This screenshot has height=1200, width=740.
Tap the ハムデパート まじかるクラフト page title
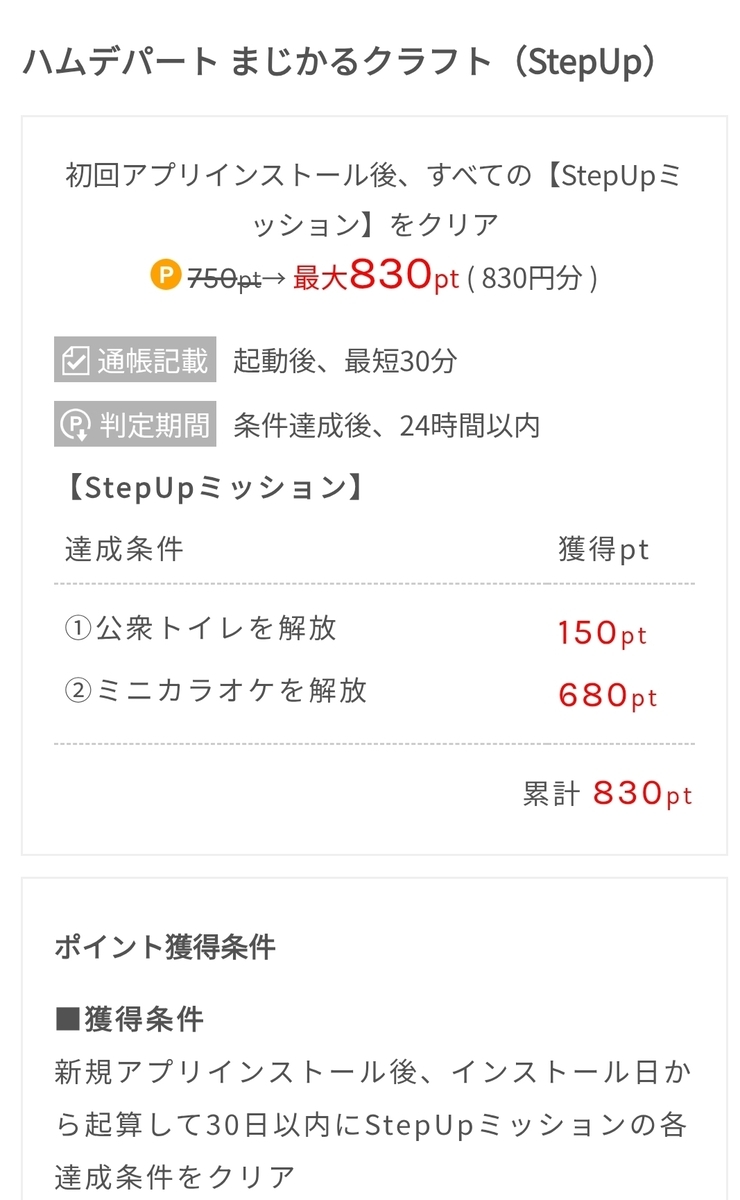click(x=341, y=62)
